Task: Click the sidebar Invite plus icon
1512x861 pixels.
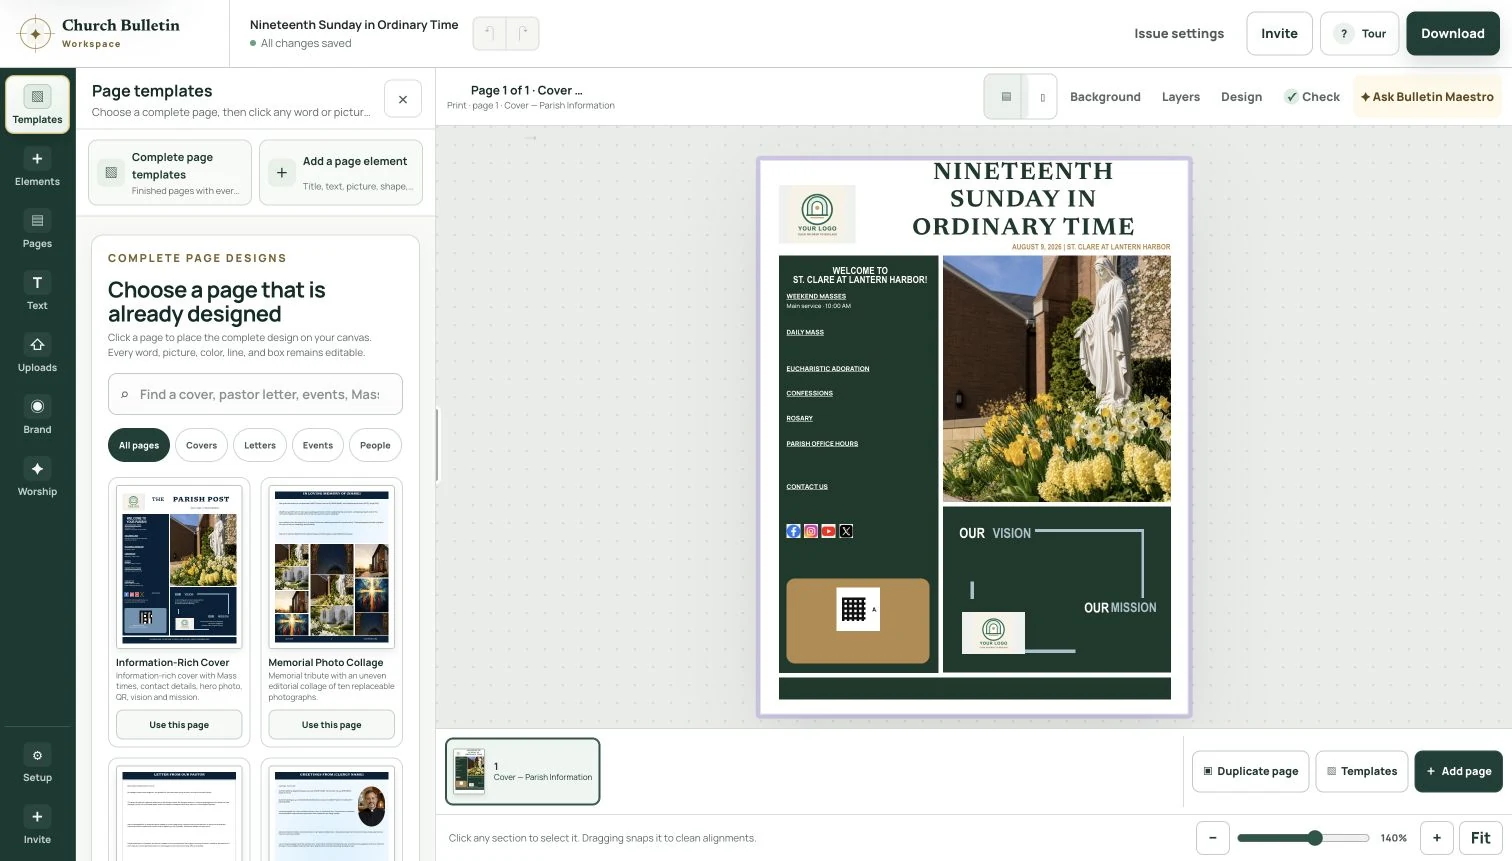Action: [x=37, y=817]
